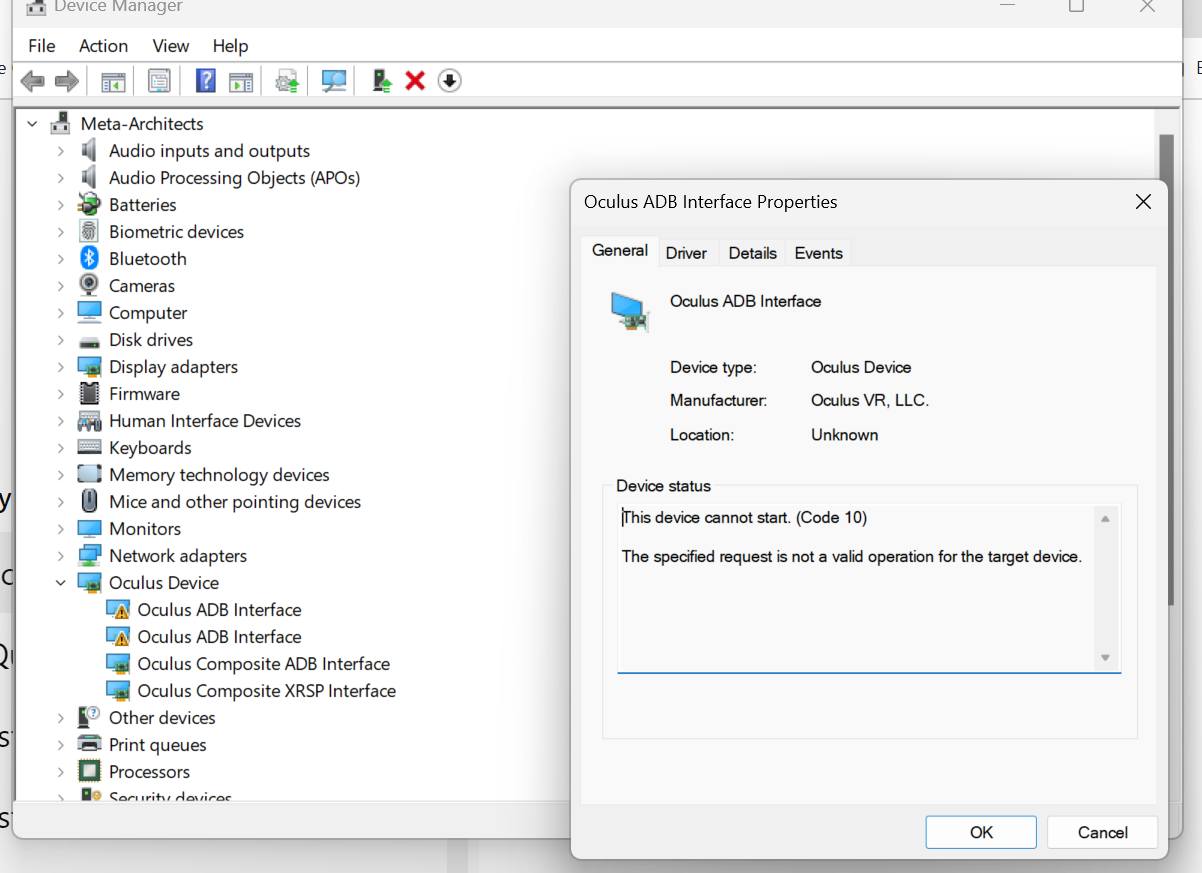
Task: Close the Oculus ADB Interface Properties dialog
Action: pyautogui.click(x=1143, y=202)
